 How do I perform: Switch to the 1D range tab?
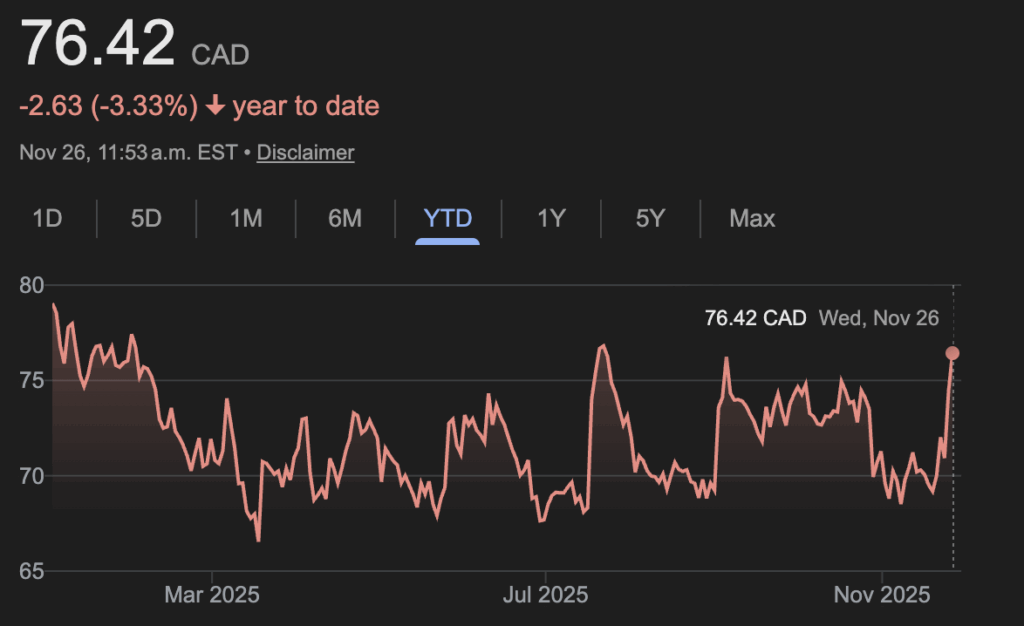(x=47, y=218)
